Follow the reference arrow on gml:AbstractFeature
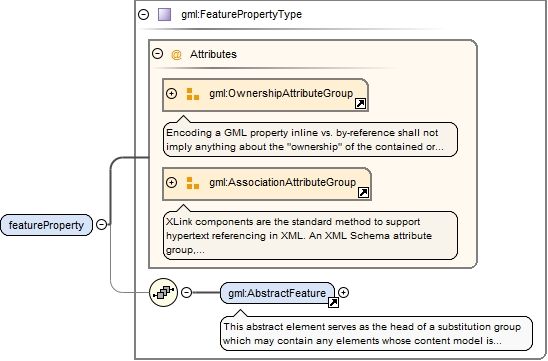This screenshot has height=361, width=548. point(333,303)
